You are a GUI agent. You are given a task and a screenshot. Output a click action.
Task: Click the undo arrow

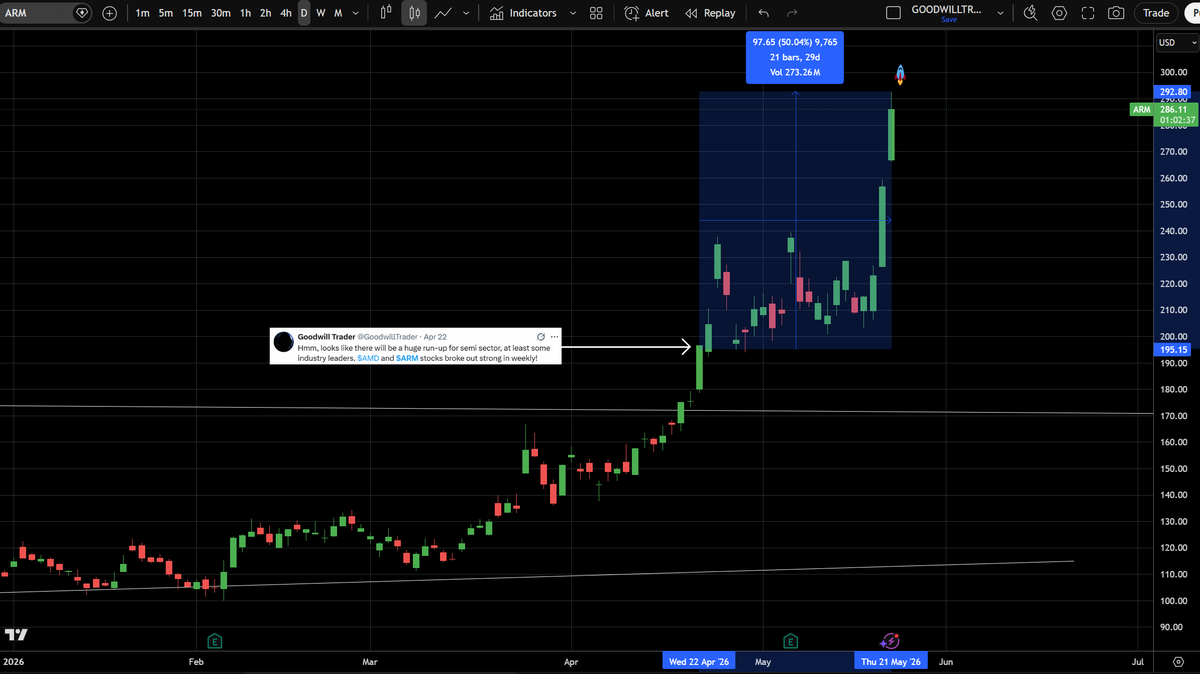pos(764,13)
